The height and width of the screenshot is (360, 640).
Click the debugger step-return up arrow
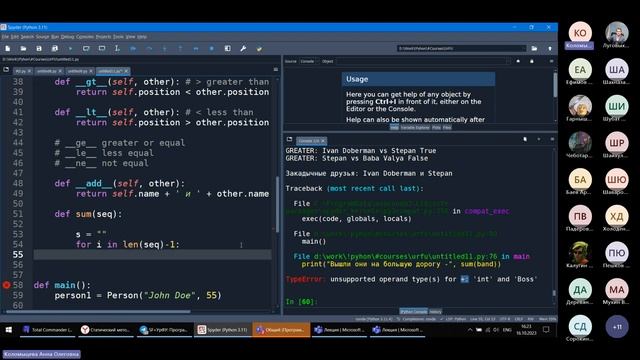point(180,49)
